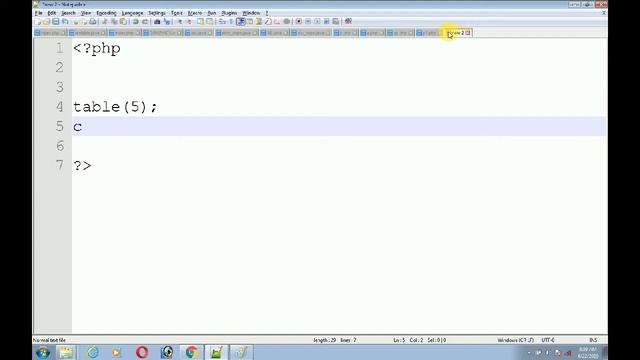Click Save Recorded Macro icon
The width and height of the screenshot is (640, 360).
(x=336, y=21)
